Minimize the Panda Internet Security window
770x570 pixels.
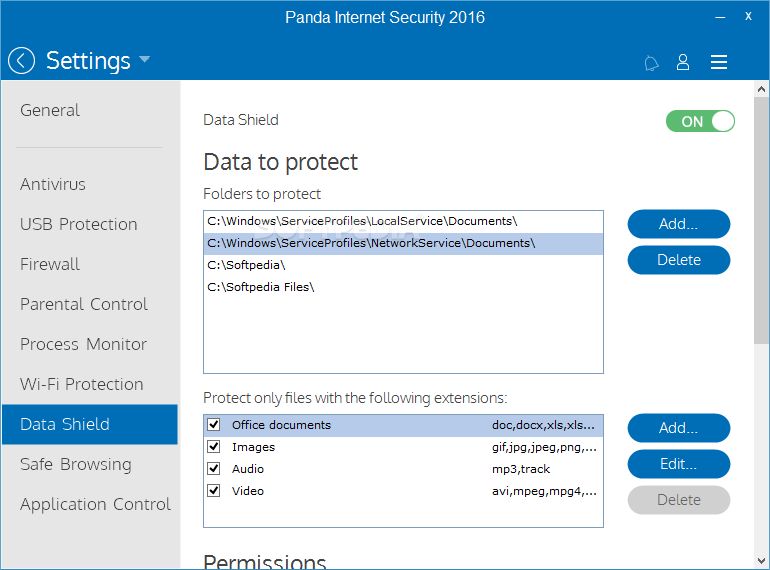[x=717, y=17]
